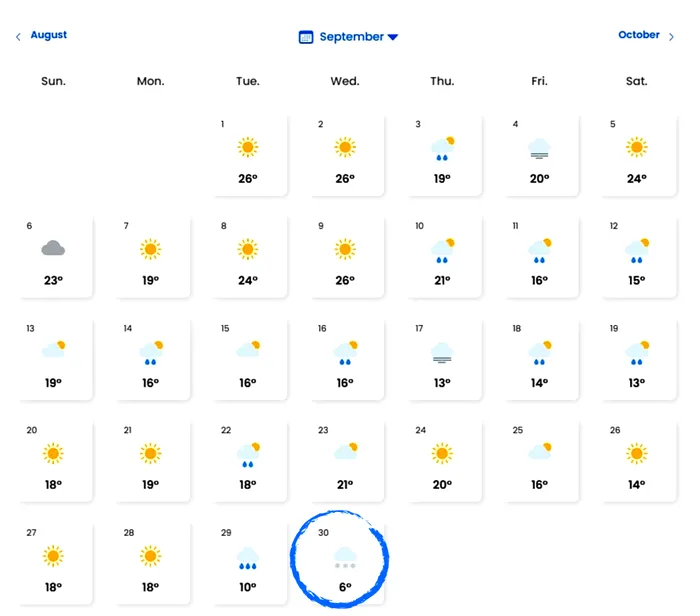Viewport: 700px width, 616px height.
Task: Select the partly cloudy icon on September 13
Action: [54, 349]
